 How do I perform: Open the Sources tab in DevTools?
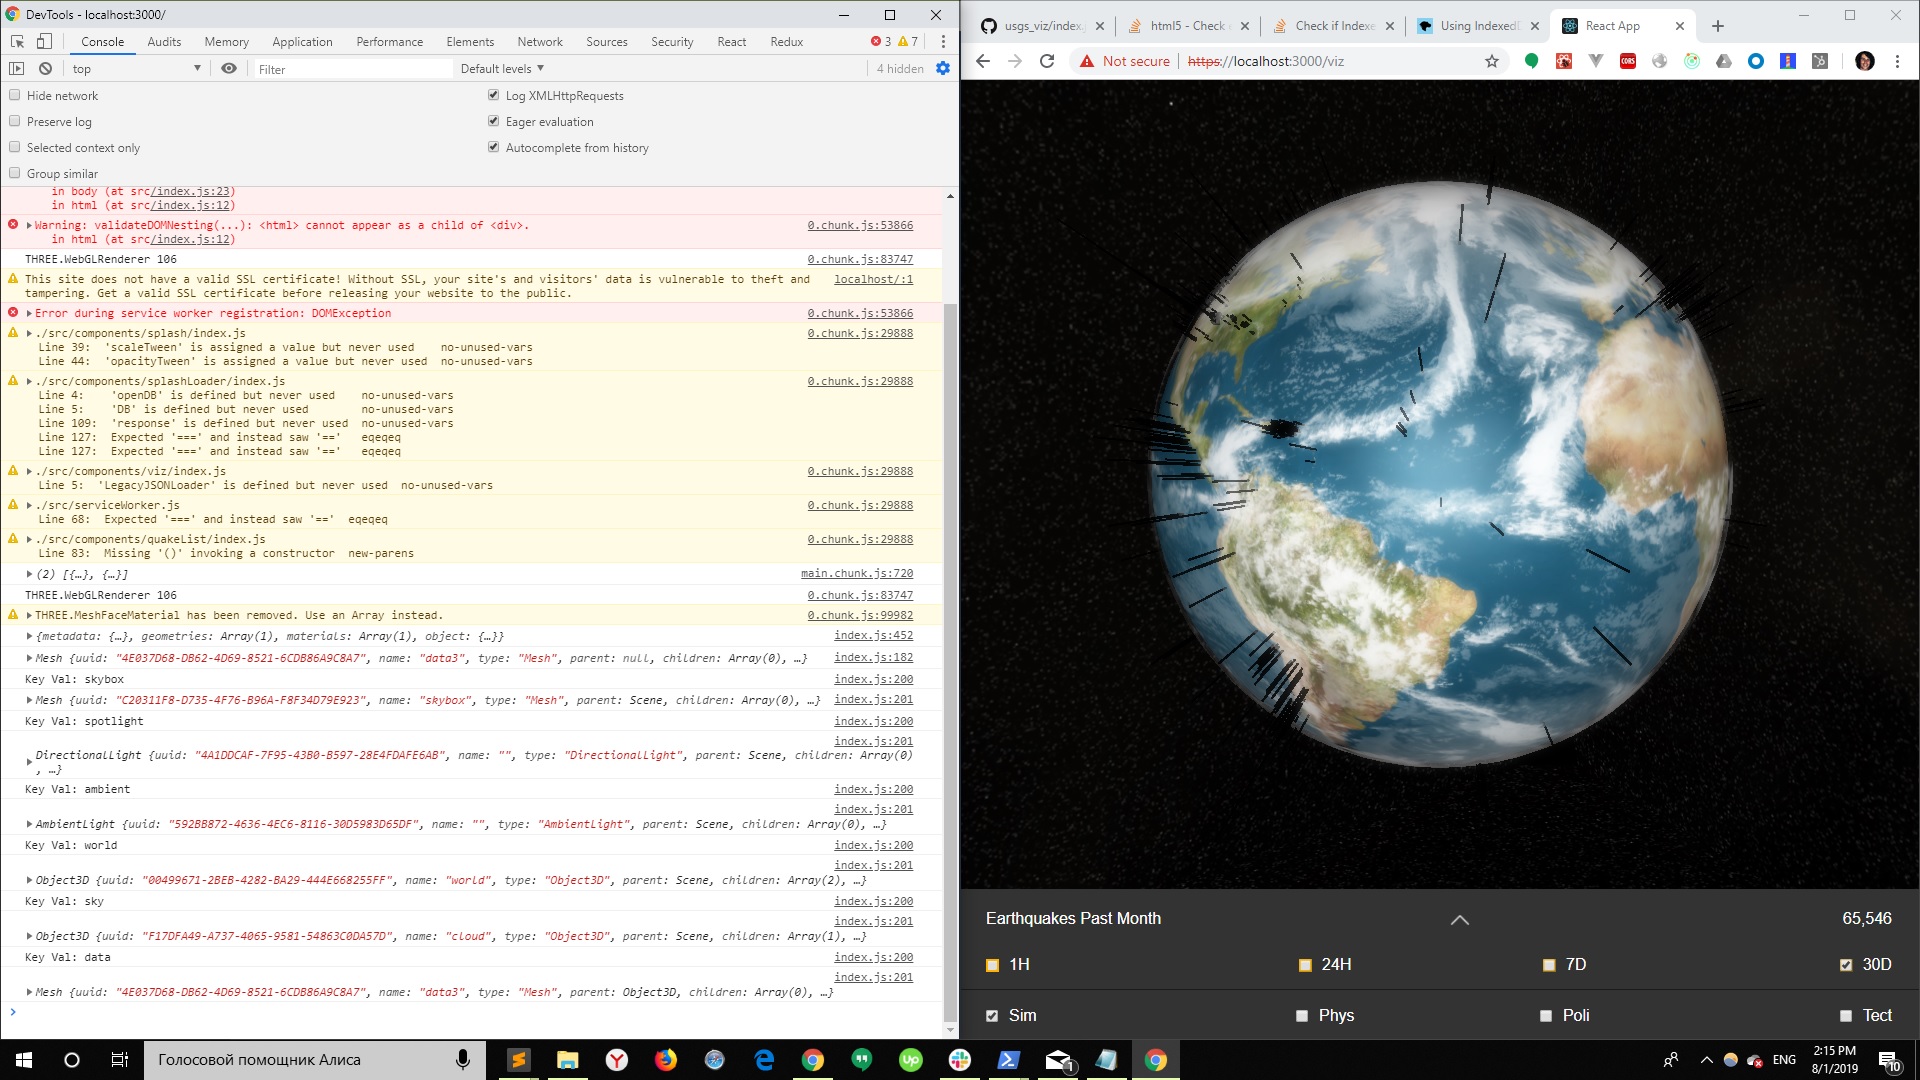(x=606, y=41)
